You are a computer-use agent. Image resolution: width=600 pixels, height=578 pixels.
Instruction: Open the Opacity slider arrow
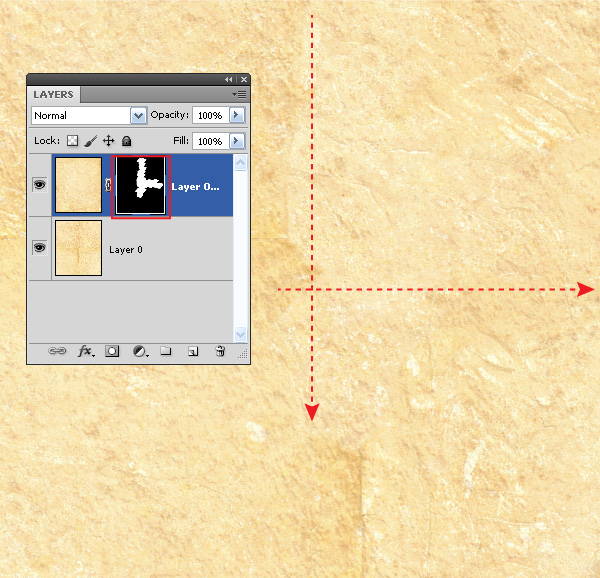click(x=236, y=115)
